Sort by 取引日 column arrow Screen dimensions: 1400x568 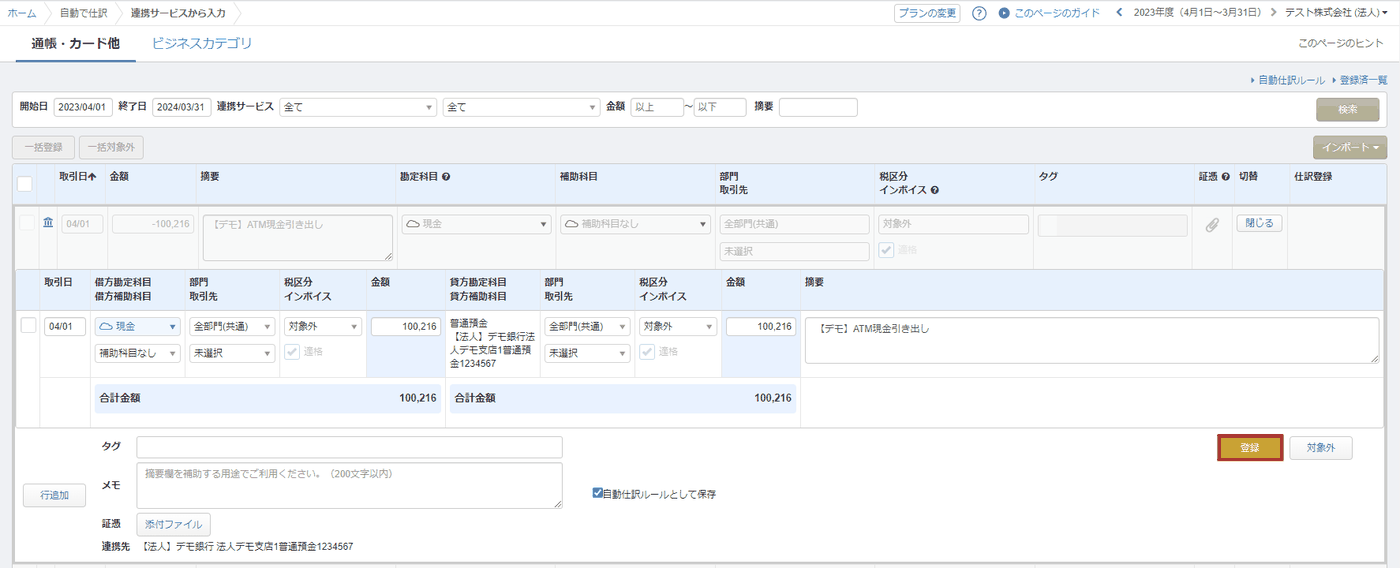coord(93,176)
